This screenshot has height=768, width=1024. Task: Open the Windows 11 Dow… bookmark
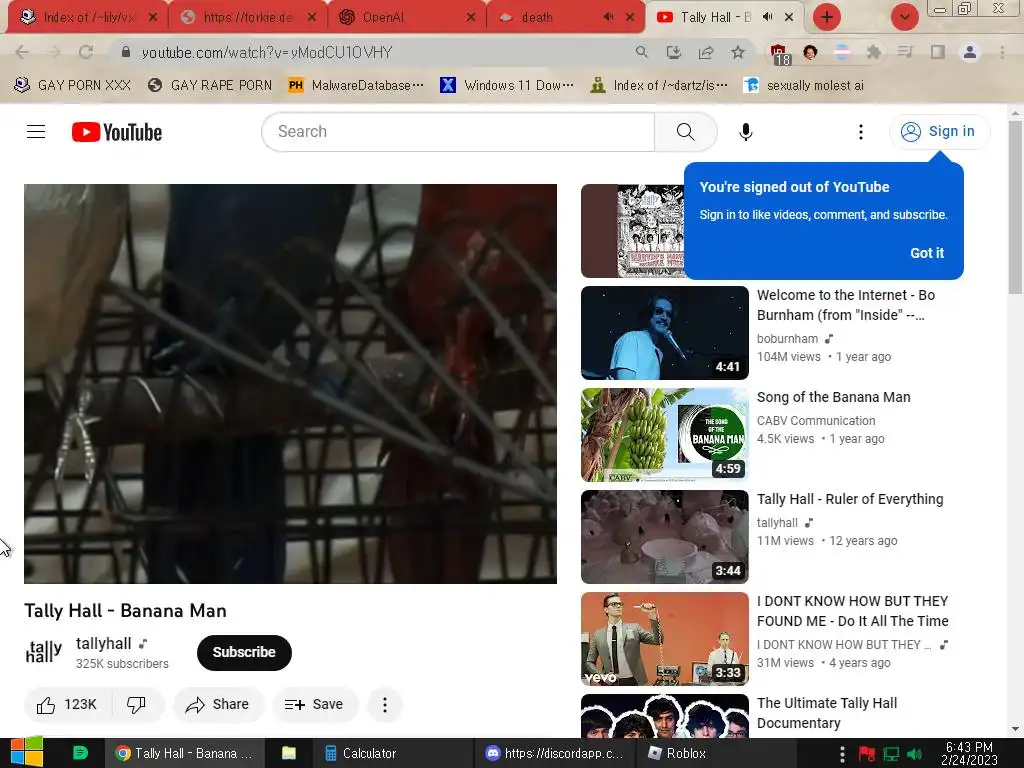[x=507, y=85]
